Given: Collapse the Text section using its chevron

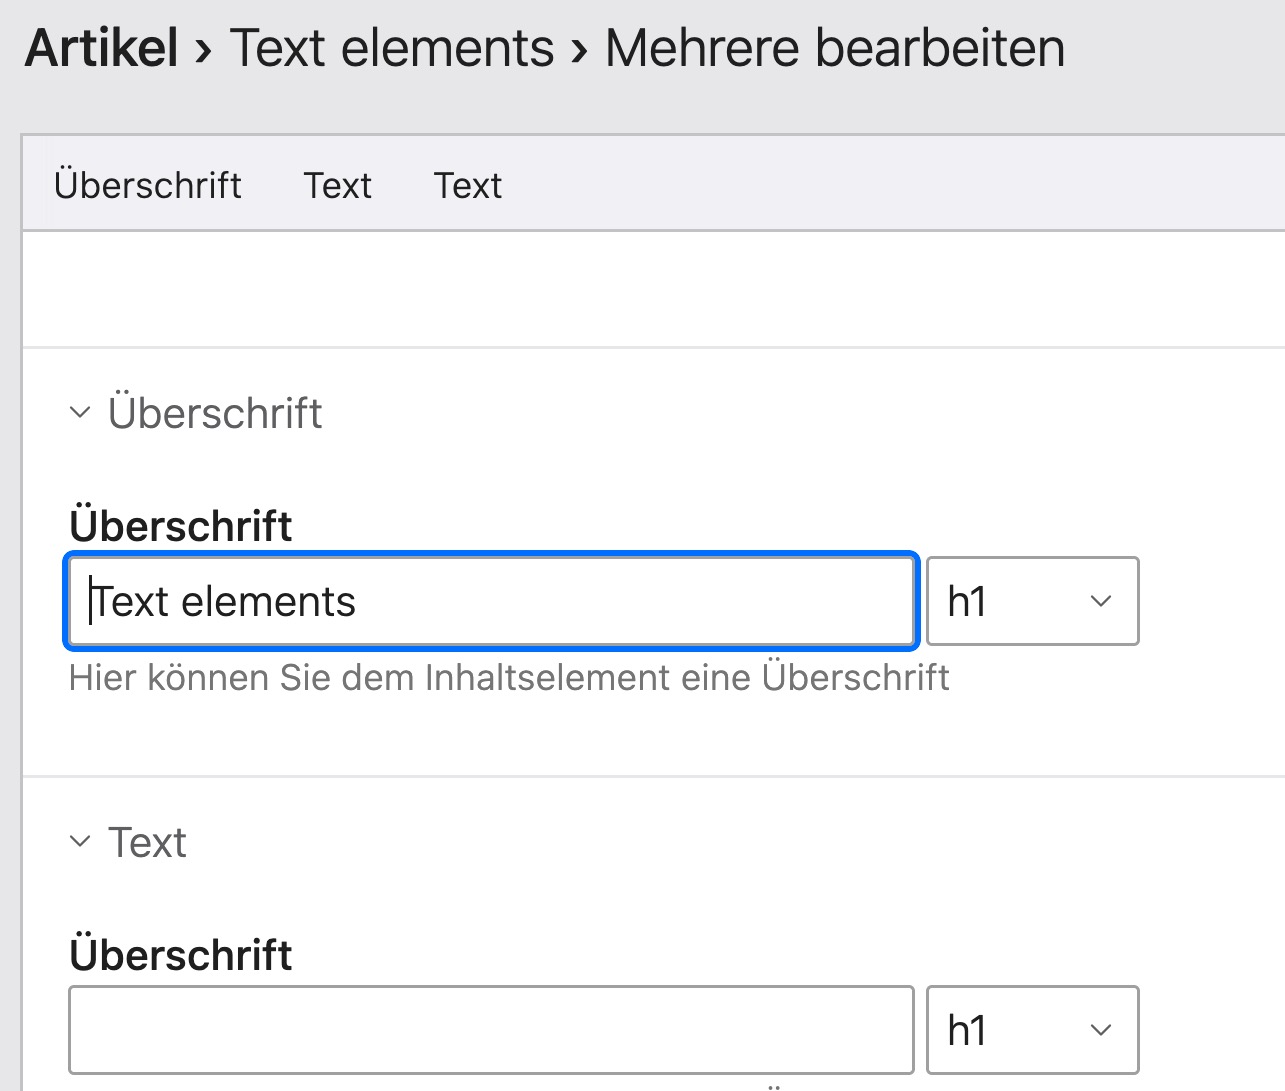Looking at the screenshot, I should click(x=80, y=842).
